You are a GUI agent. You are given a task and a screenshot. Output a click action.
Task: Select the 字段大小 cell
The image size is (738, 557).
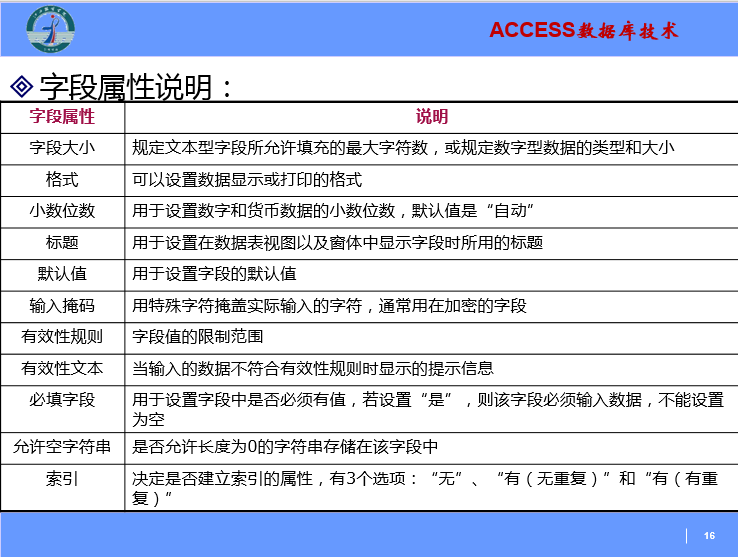coord(62,148)
